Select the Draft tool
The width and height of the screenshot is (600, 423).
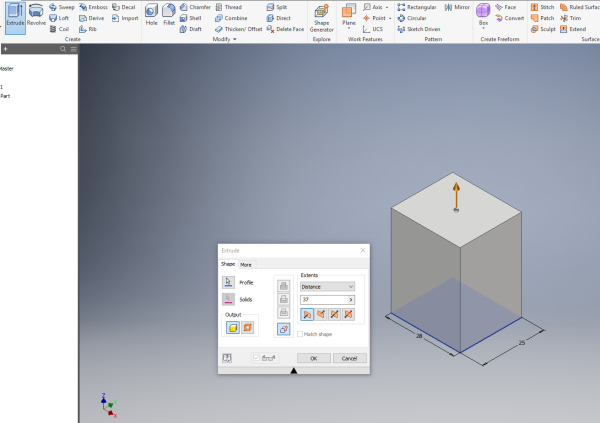pyautogui.click(x=191, y=29)
